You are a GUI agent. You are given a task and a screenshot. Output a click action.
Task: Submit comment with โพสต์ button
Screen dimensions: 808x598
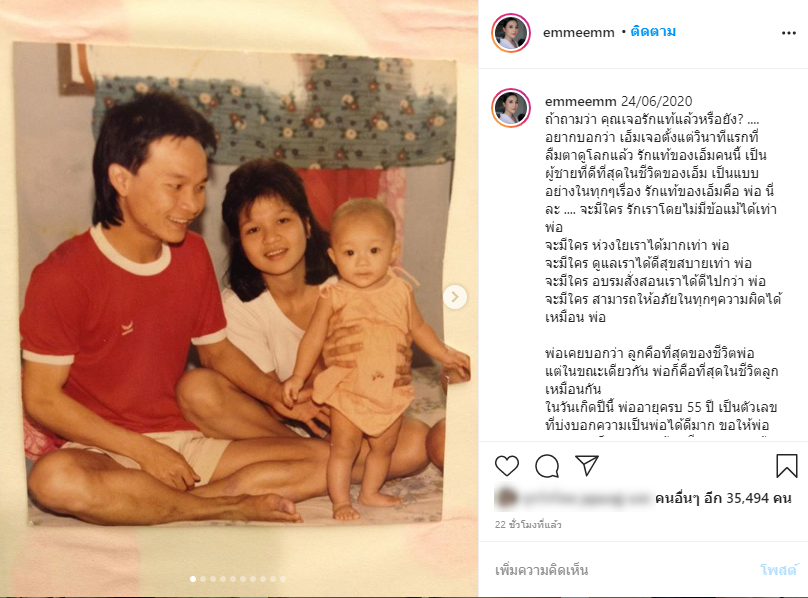[x=779, y=570]
